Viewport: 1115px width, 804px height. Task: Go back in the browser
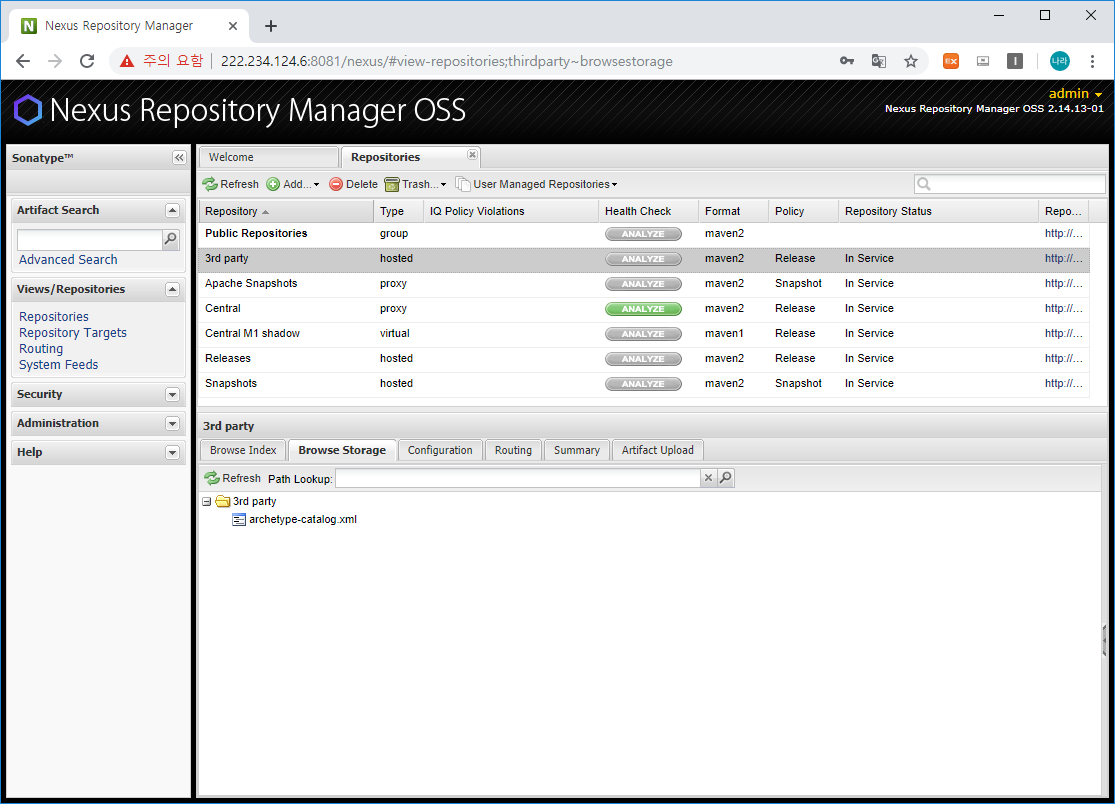pos(23,61)
